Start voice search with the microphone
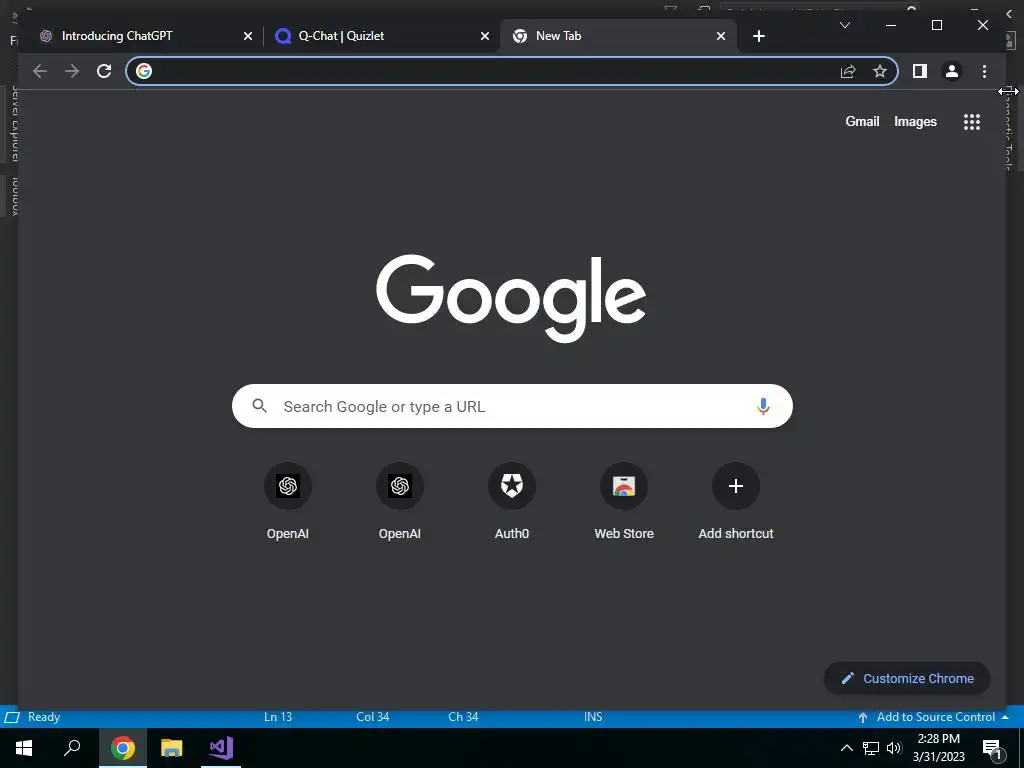 click(x=763, y=406)
